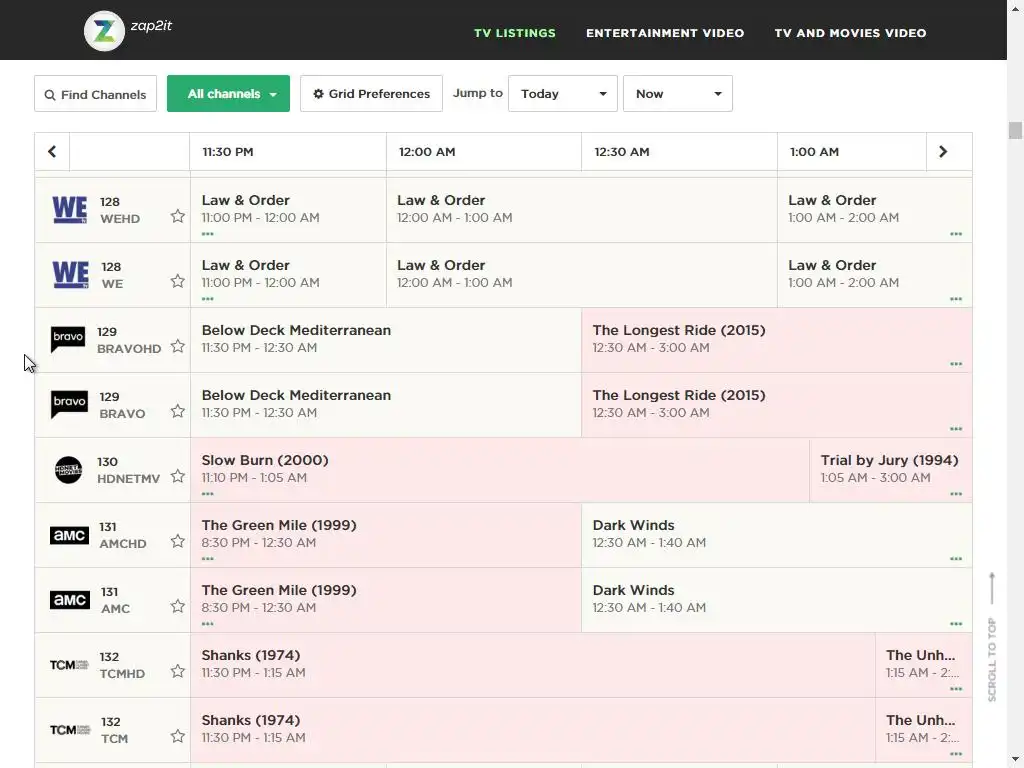The width and height of the screenshot is (1024, 768).
Task: Open BRAVO The Longest Ride (2015) listing
Action: [x=776, y=405]
